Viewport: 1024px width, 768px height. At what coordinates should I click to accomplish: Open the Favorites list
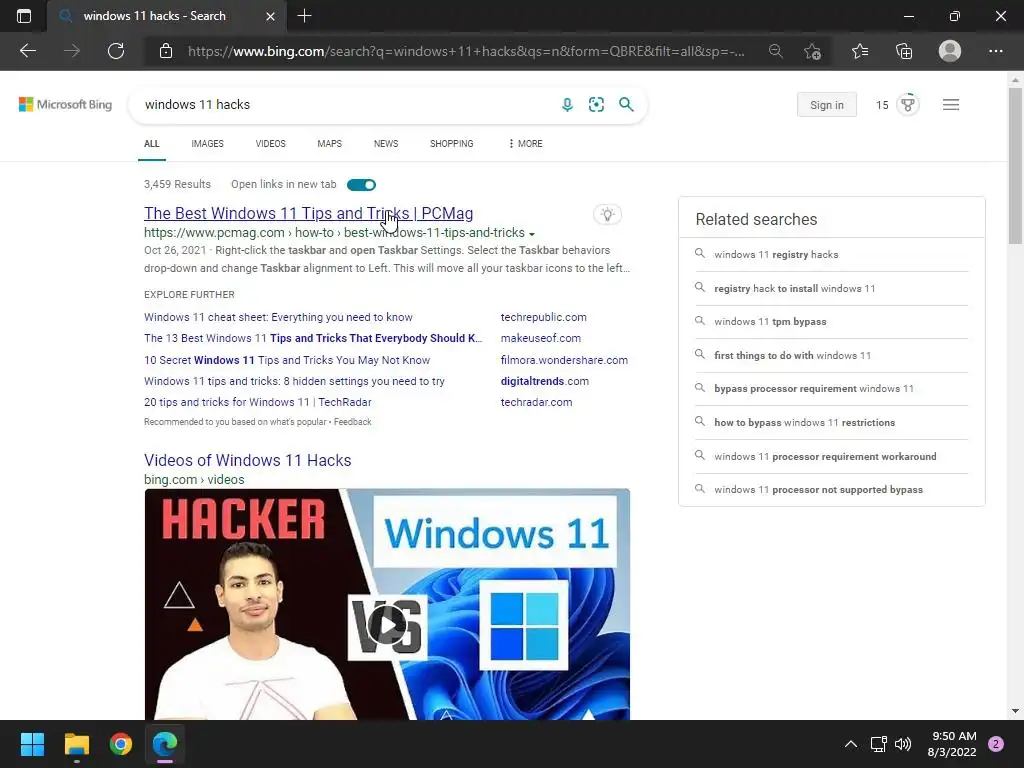pyautogui.click(x=860, y=51)
